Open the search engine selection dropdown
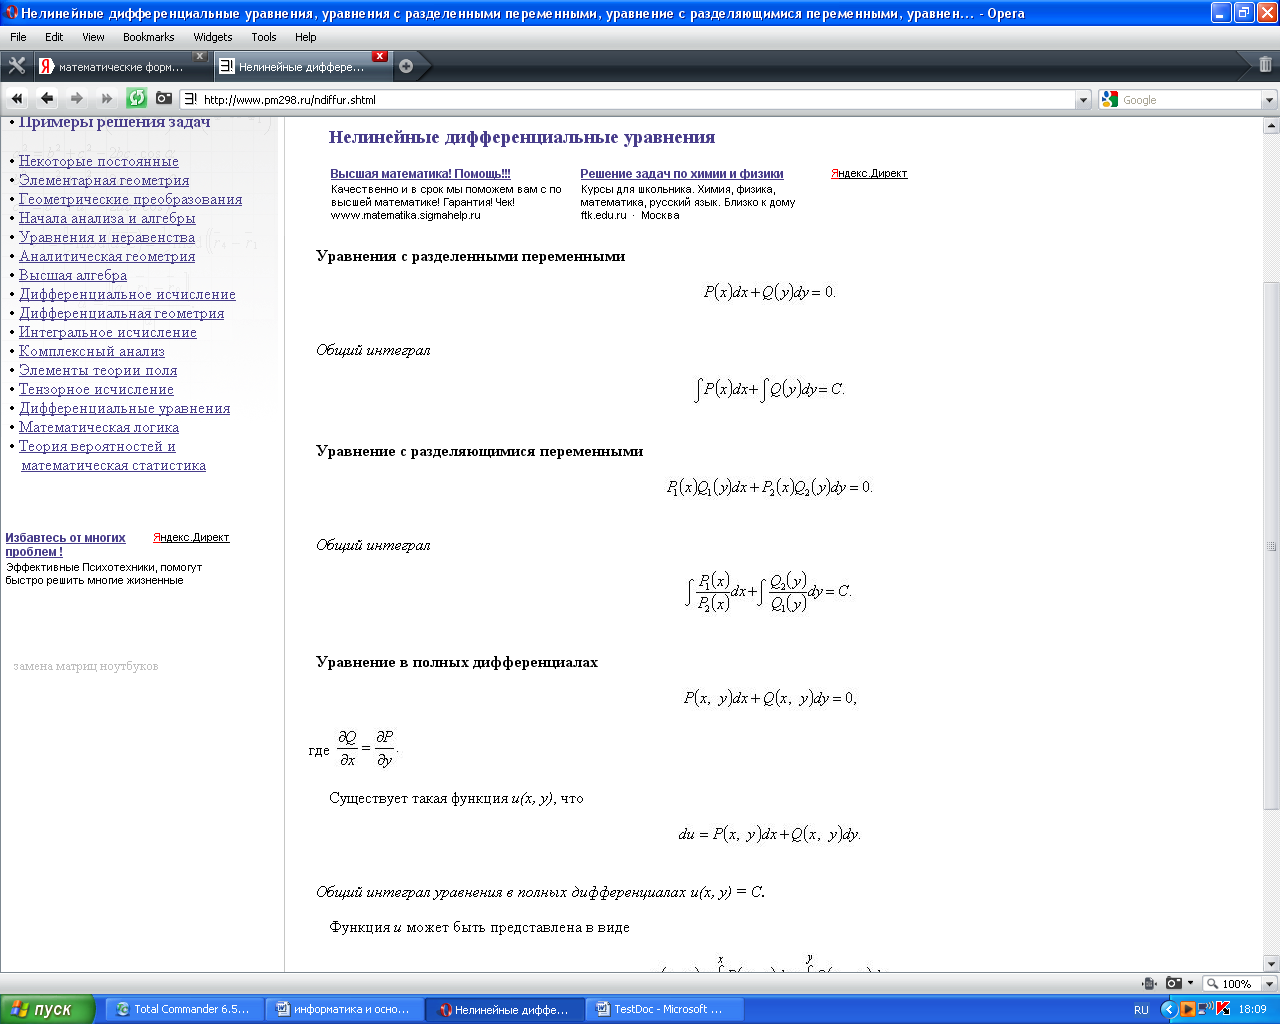 (1269, 100)
